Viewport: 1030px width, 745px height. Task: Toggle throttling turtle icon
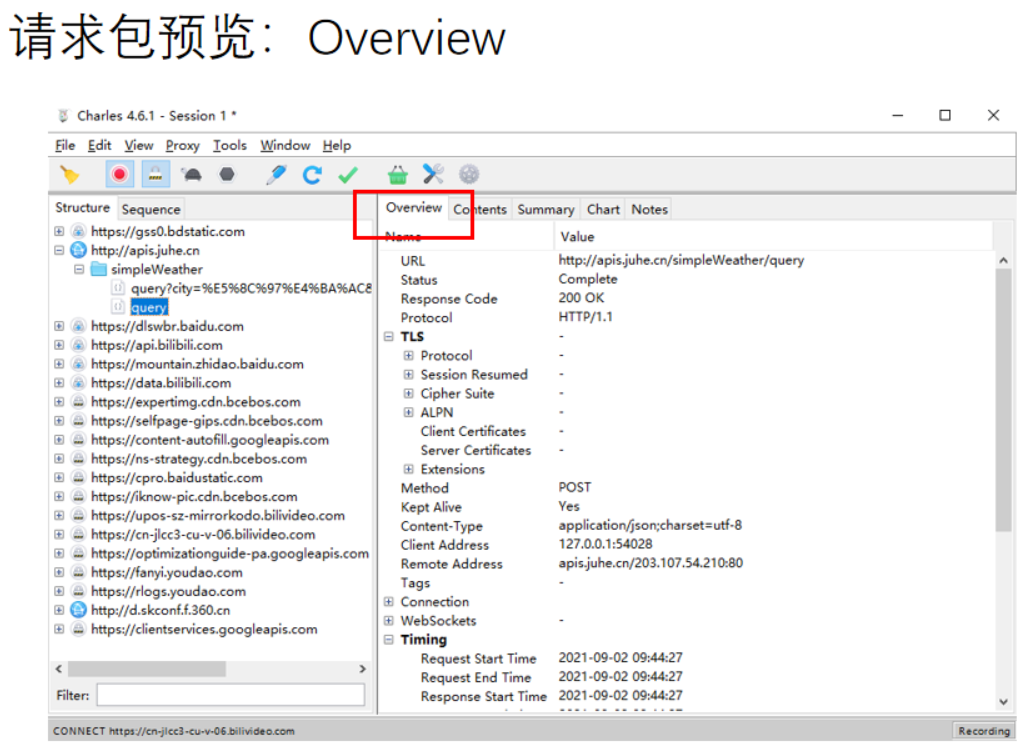coord(191,175)
